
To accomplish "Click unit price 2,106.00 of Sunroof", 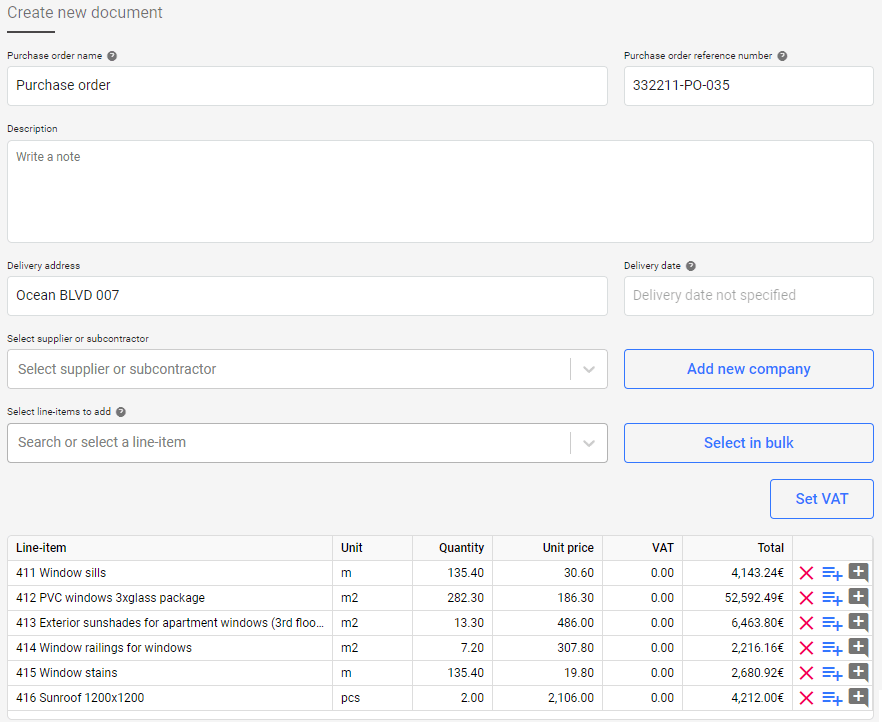I will (x=571, y=698).
